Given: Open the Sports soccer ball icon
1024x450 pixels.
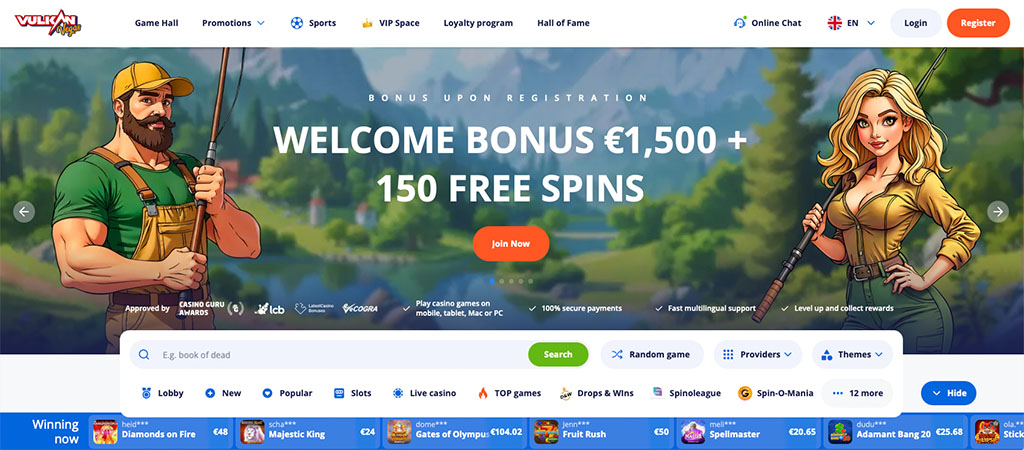Looking at the screenshot, I should [296, 23].
